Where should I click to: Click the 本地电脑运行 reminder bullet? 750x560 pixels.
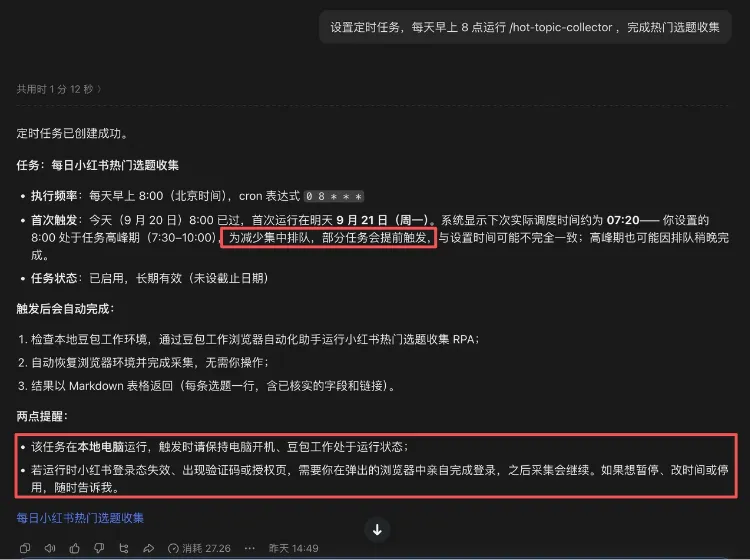(220, 447)
